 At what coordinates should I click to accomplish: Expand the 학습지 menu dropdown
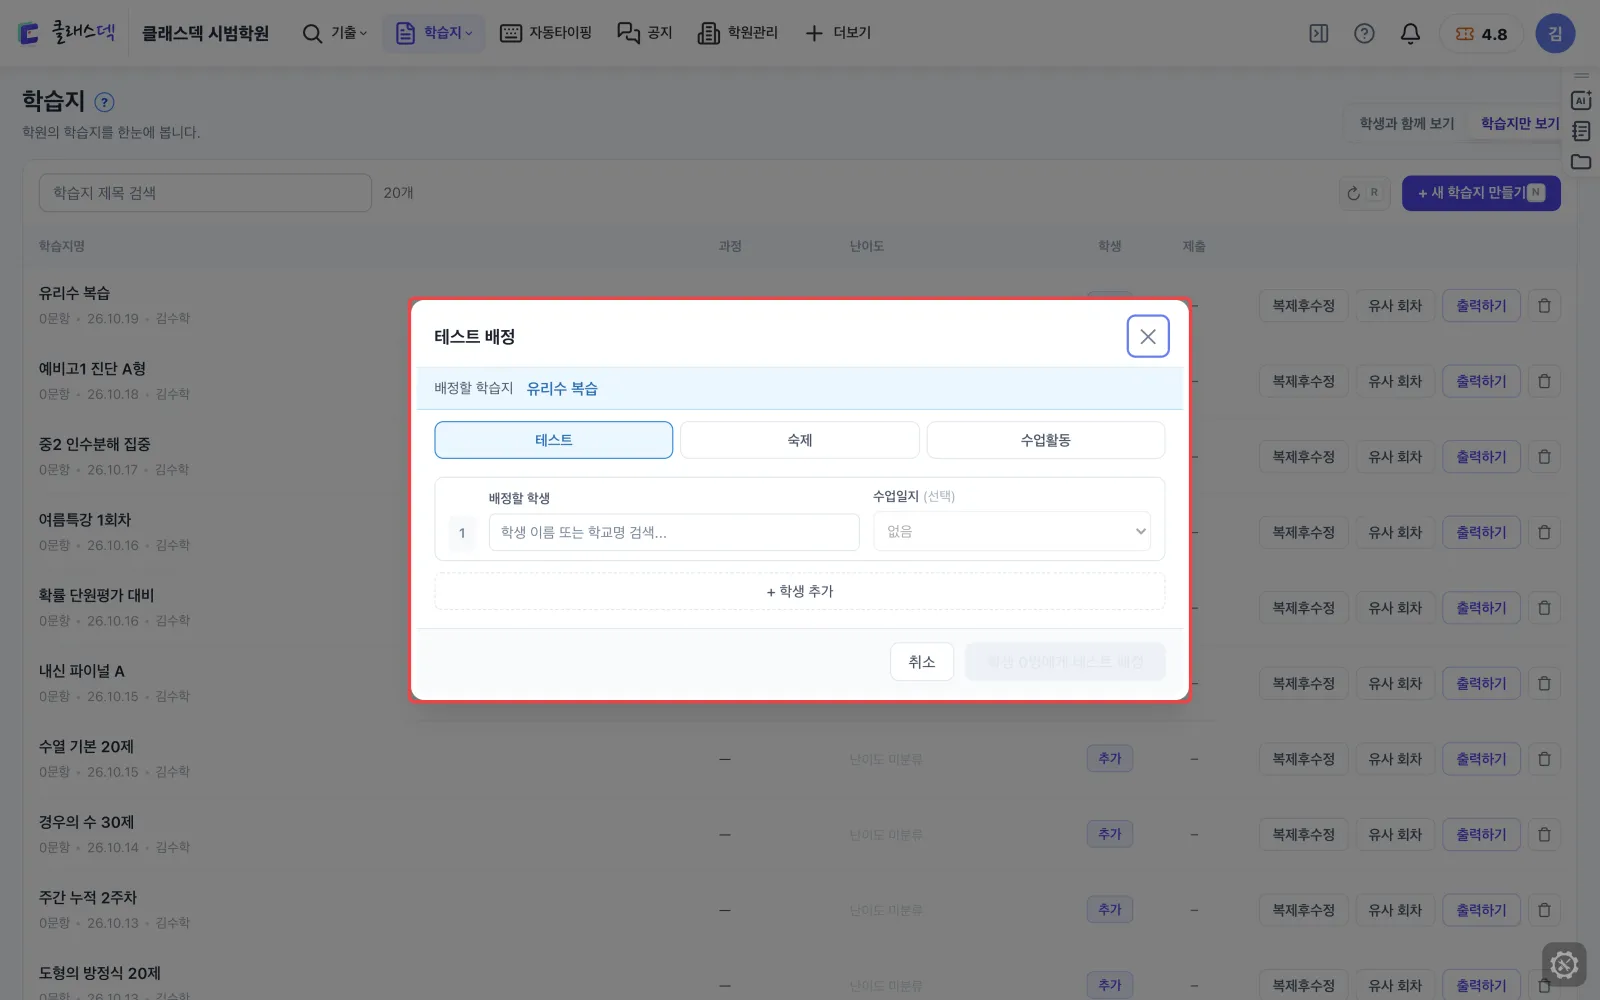point(433,34)
